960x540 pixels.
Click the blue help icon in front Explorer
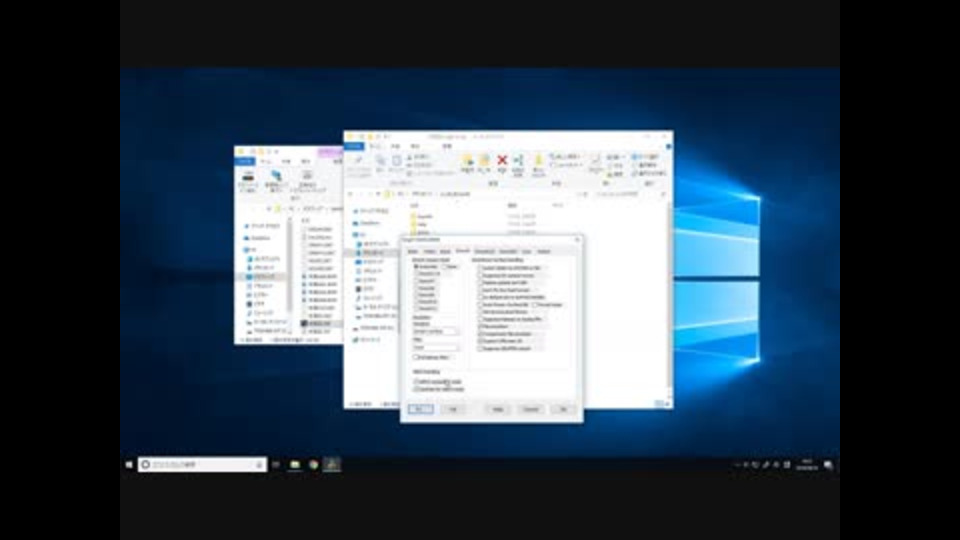[669, 146]
